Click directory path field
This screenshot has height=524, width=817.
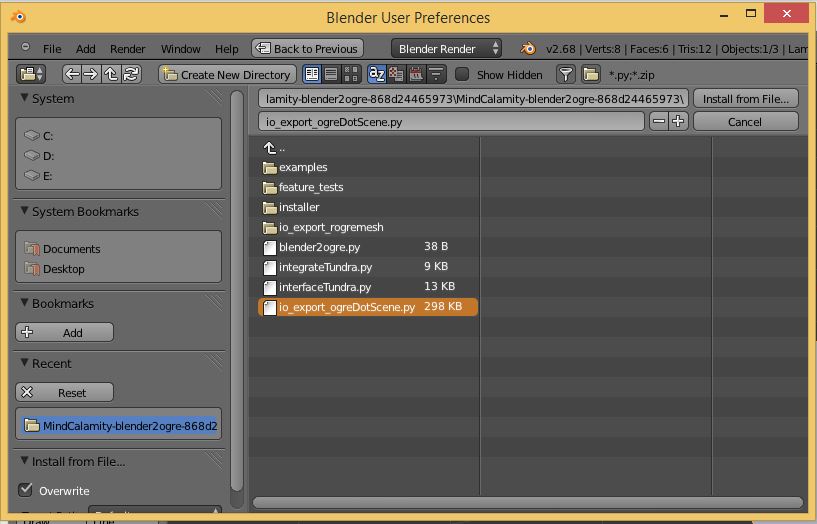tap(474, 99)
